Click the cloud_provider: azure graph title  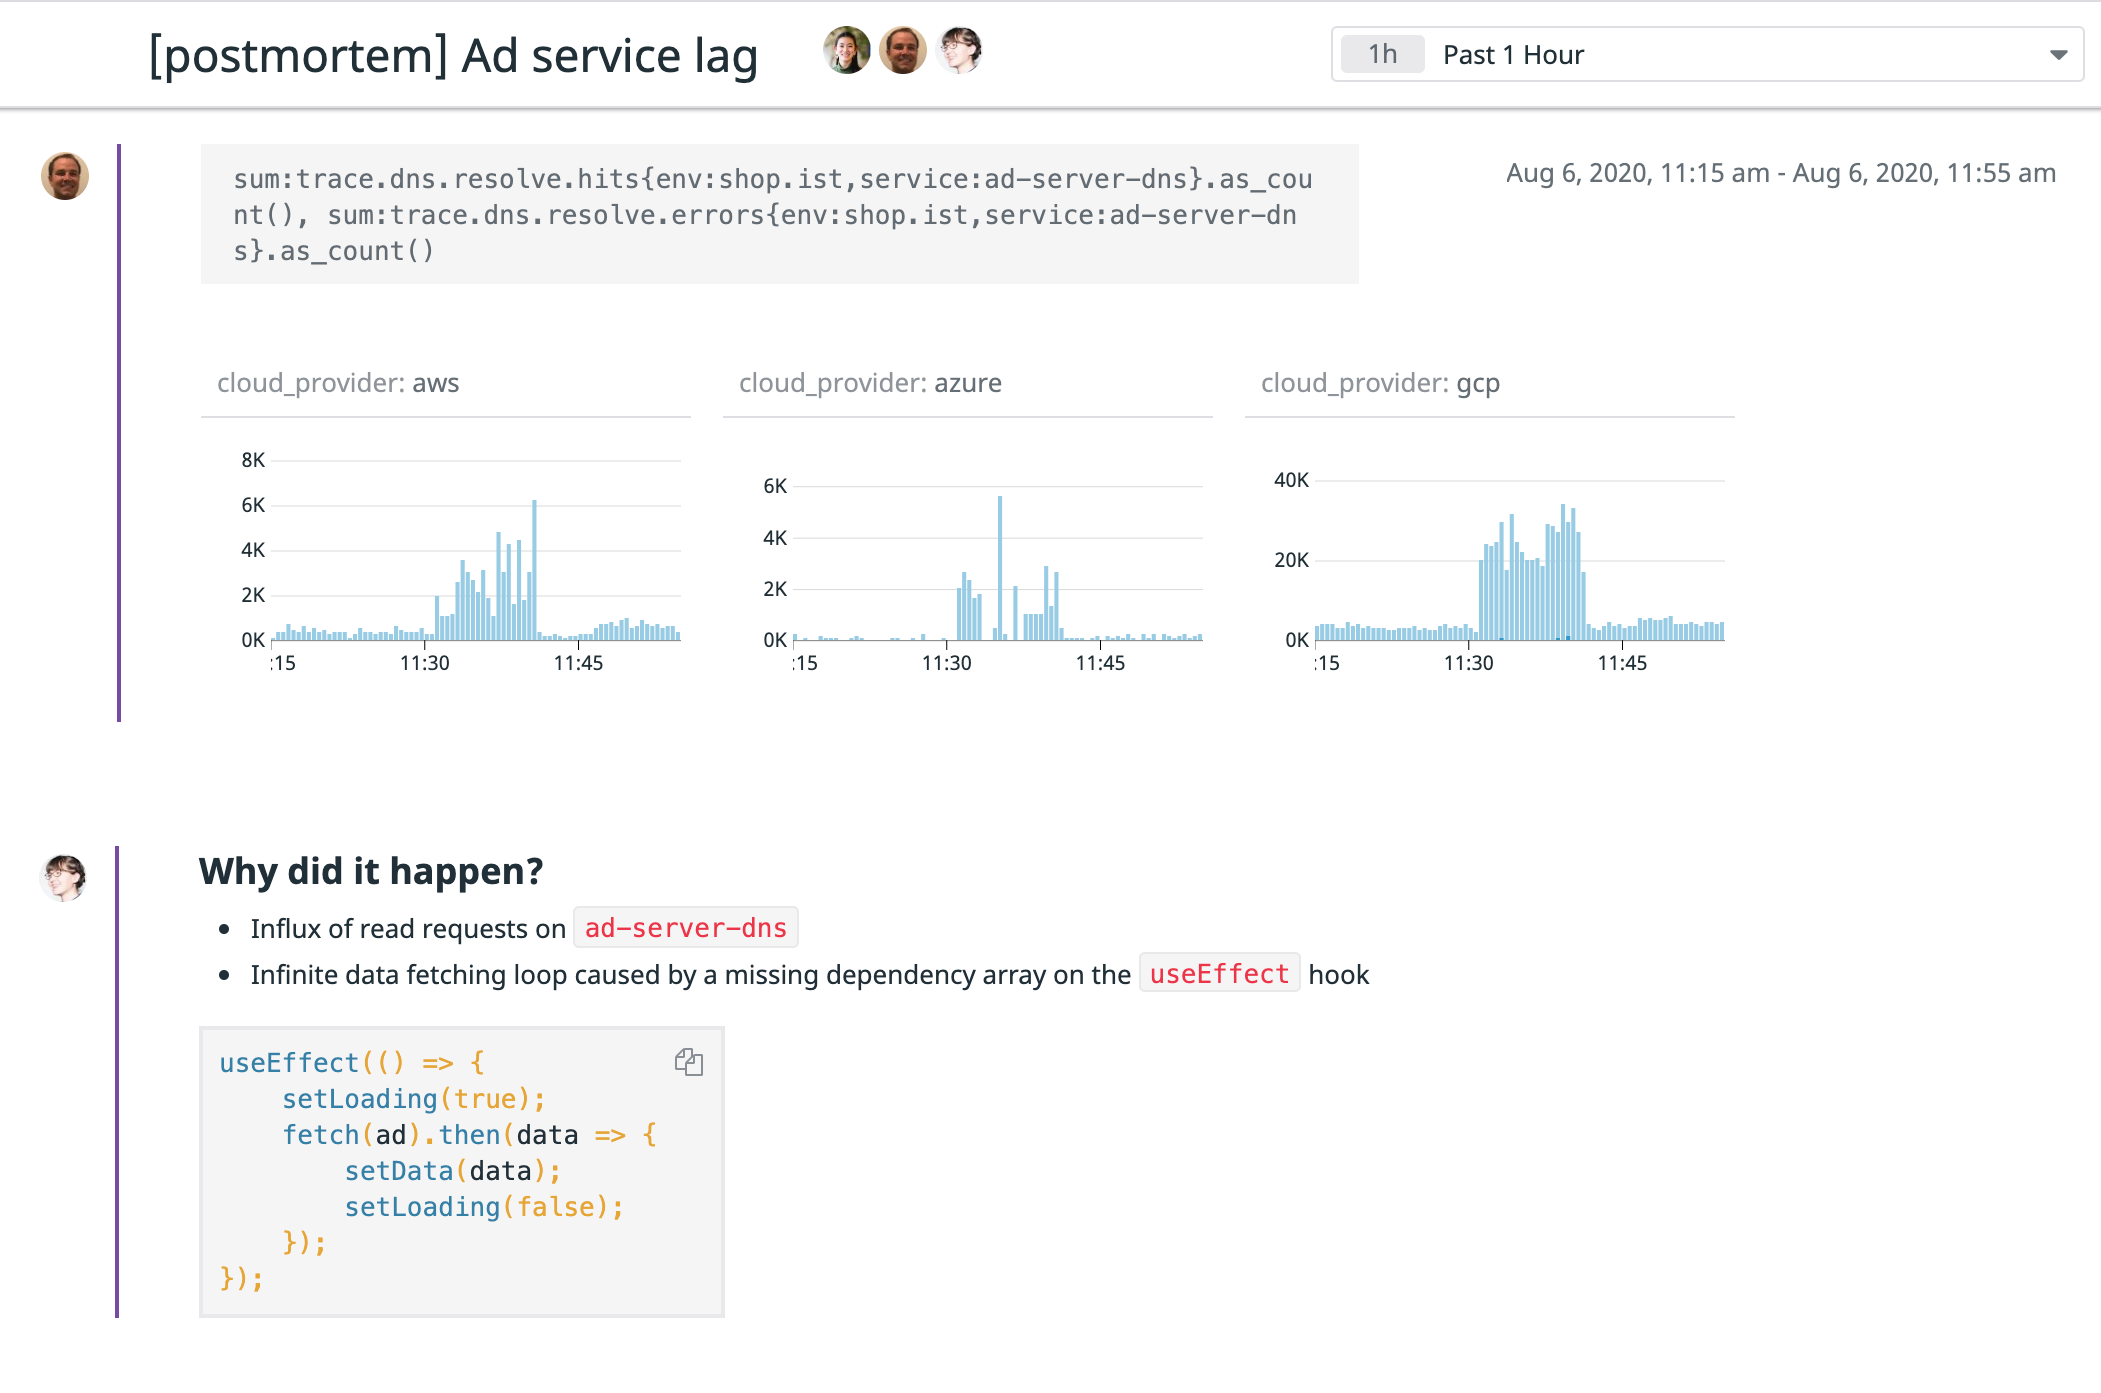tap(870, 383)
